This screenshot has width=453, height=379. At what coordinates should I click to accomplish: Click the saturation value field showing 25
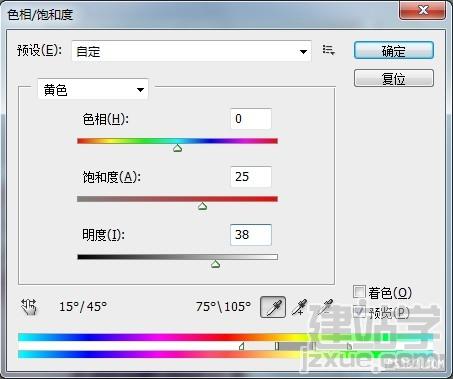[x=251, y=177]
